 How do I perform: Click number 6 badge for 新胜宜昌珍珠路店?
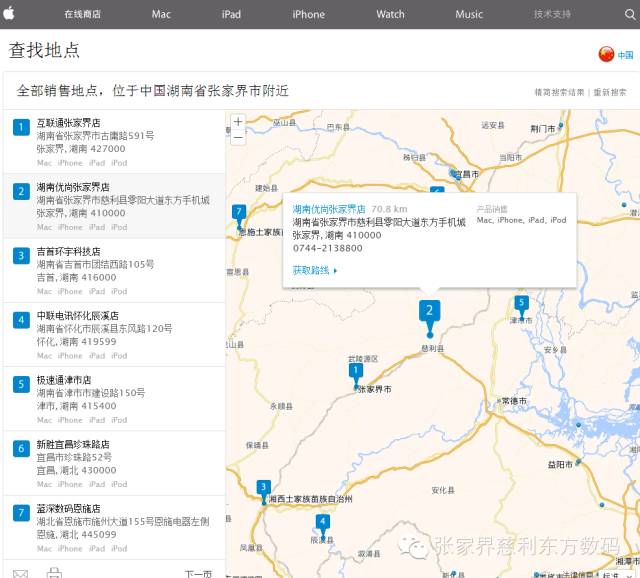(21, 449)
